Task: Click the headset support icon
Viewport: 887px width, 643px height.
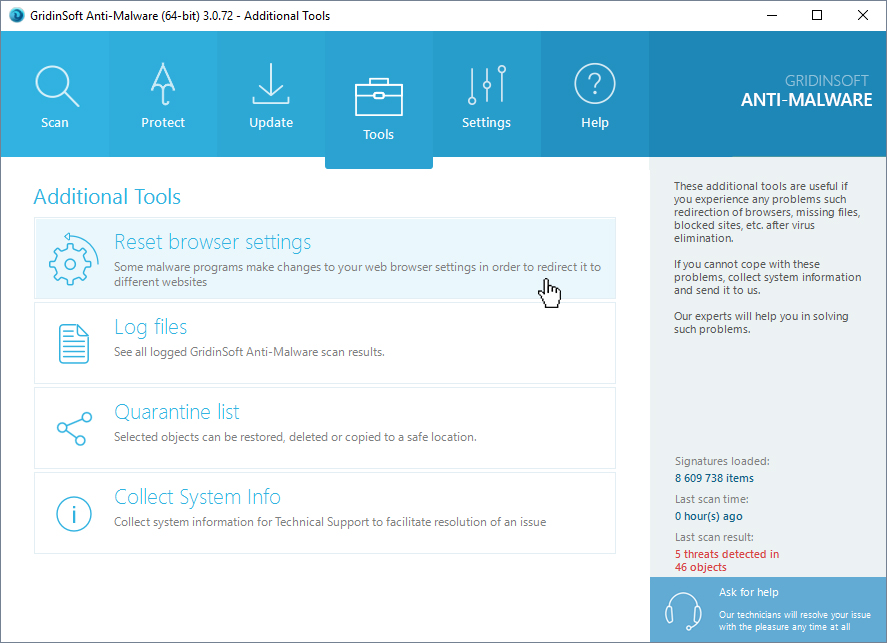Action: (683, 610)
